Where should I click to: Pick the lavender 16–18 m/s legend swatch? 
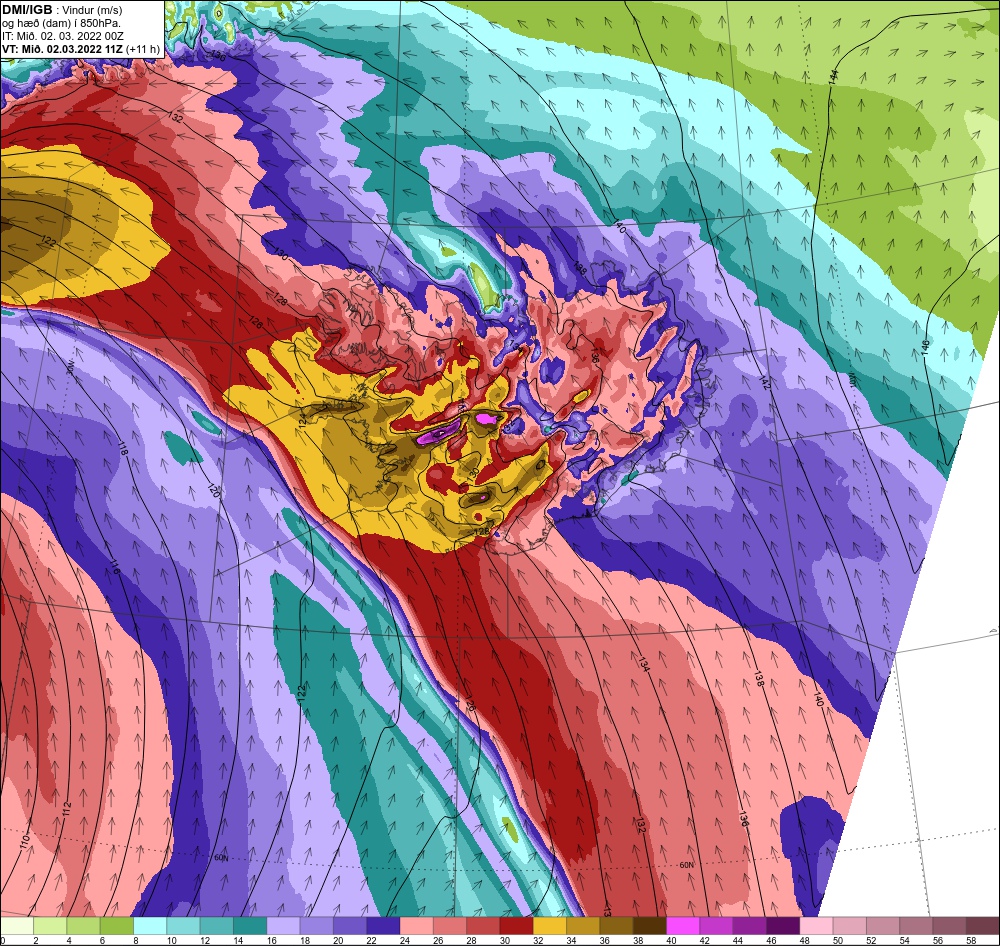(x=283, y=926)
